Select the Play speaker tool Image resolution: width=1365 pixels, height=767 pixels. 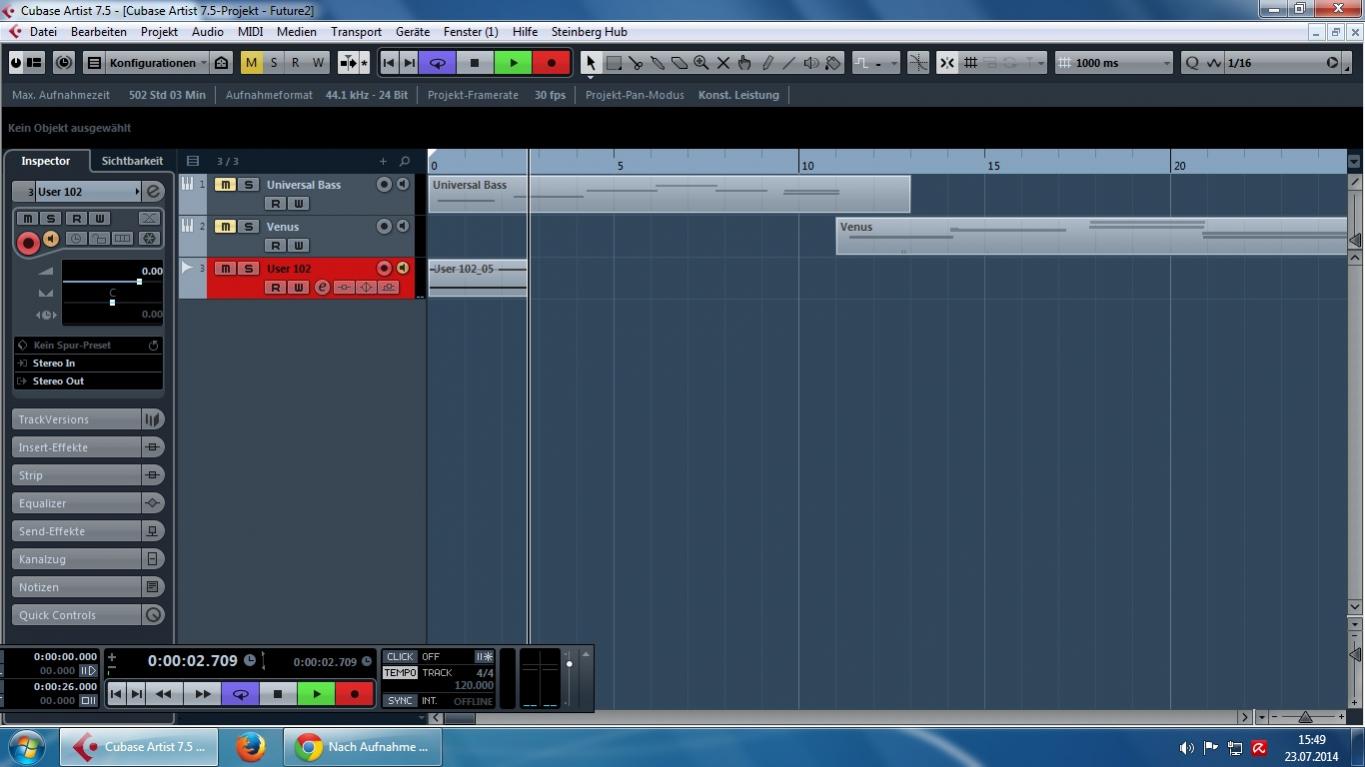coord(811,63)
